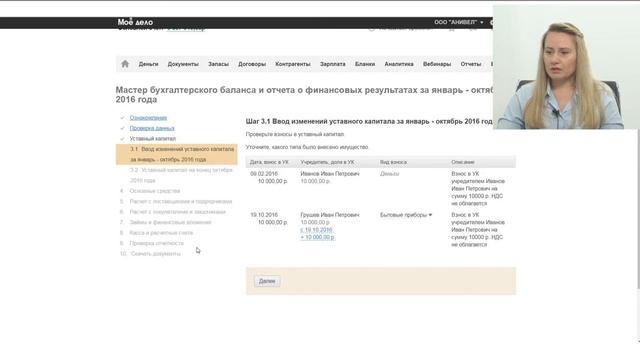Viewport: 640px width, 360px height.
Task: Open the Отчеты menu
Action: 471,64
